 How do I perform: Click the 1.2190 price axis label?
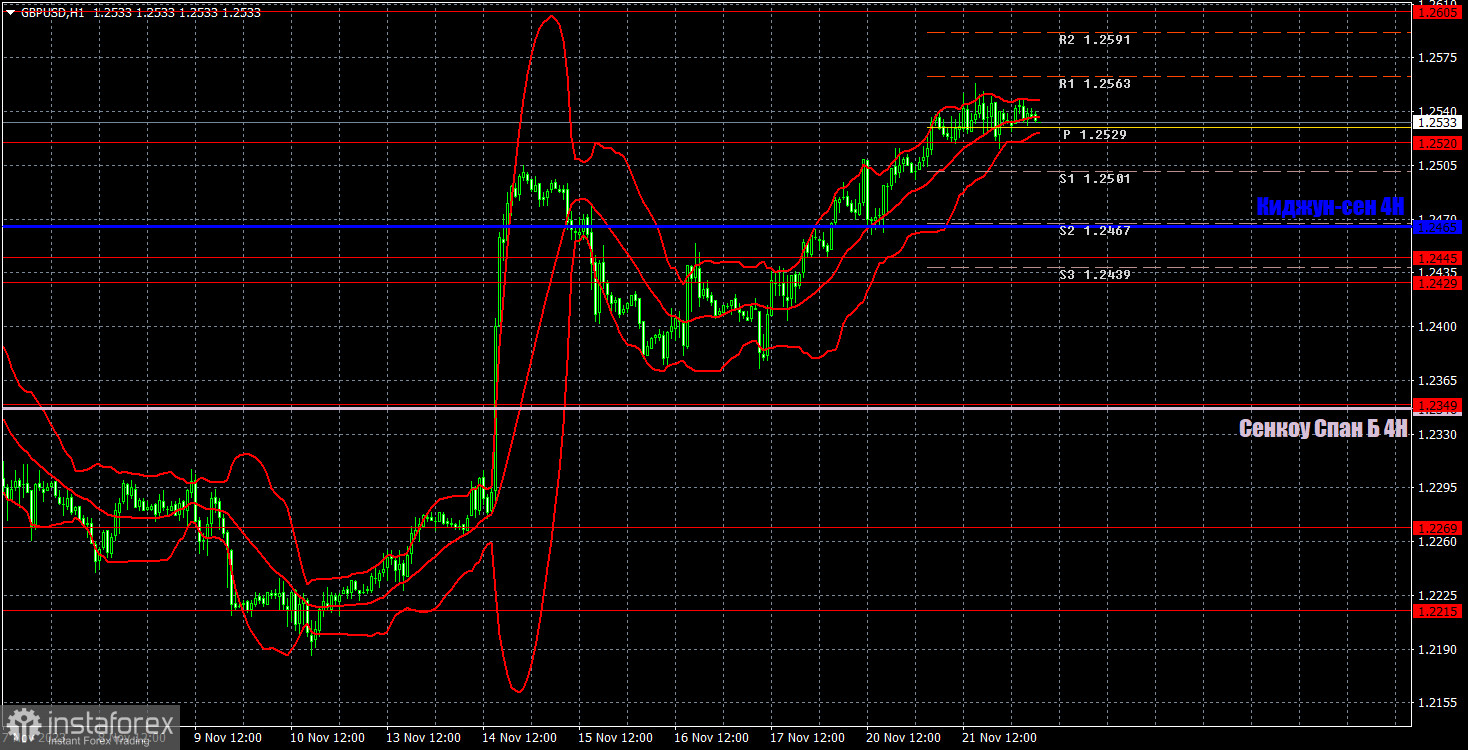tap(1438, 650)
